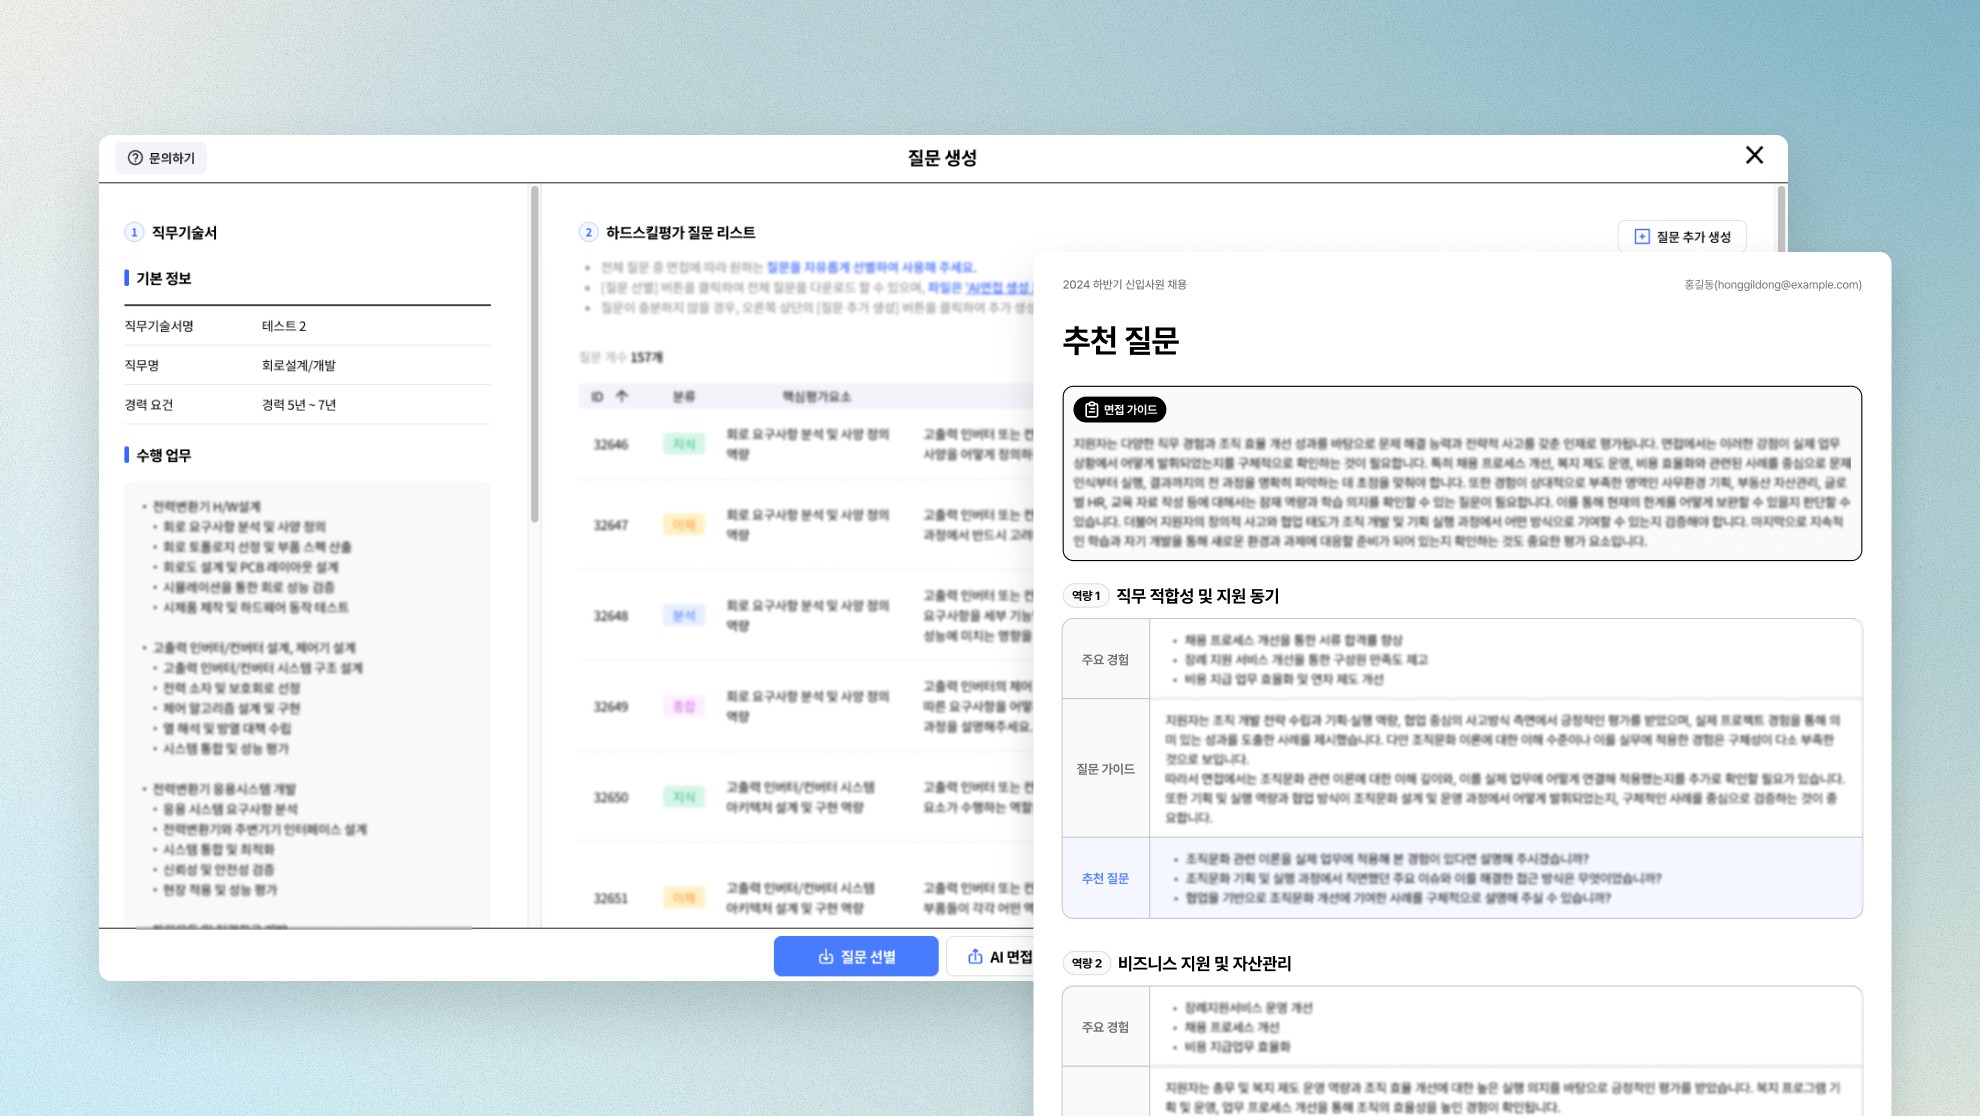The image size is (1980, 1116).
Task: Click the step 2 circle for 하드스킬평가
Action: [588, 233]
